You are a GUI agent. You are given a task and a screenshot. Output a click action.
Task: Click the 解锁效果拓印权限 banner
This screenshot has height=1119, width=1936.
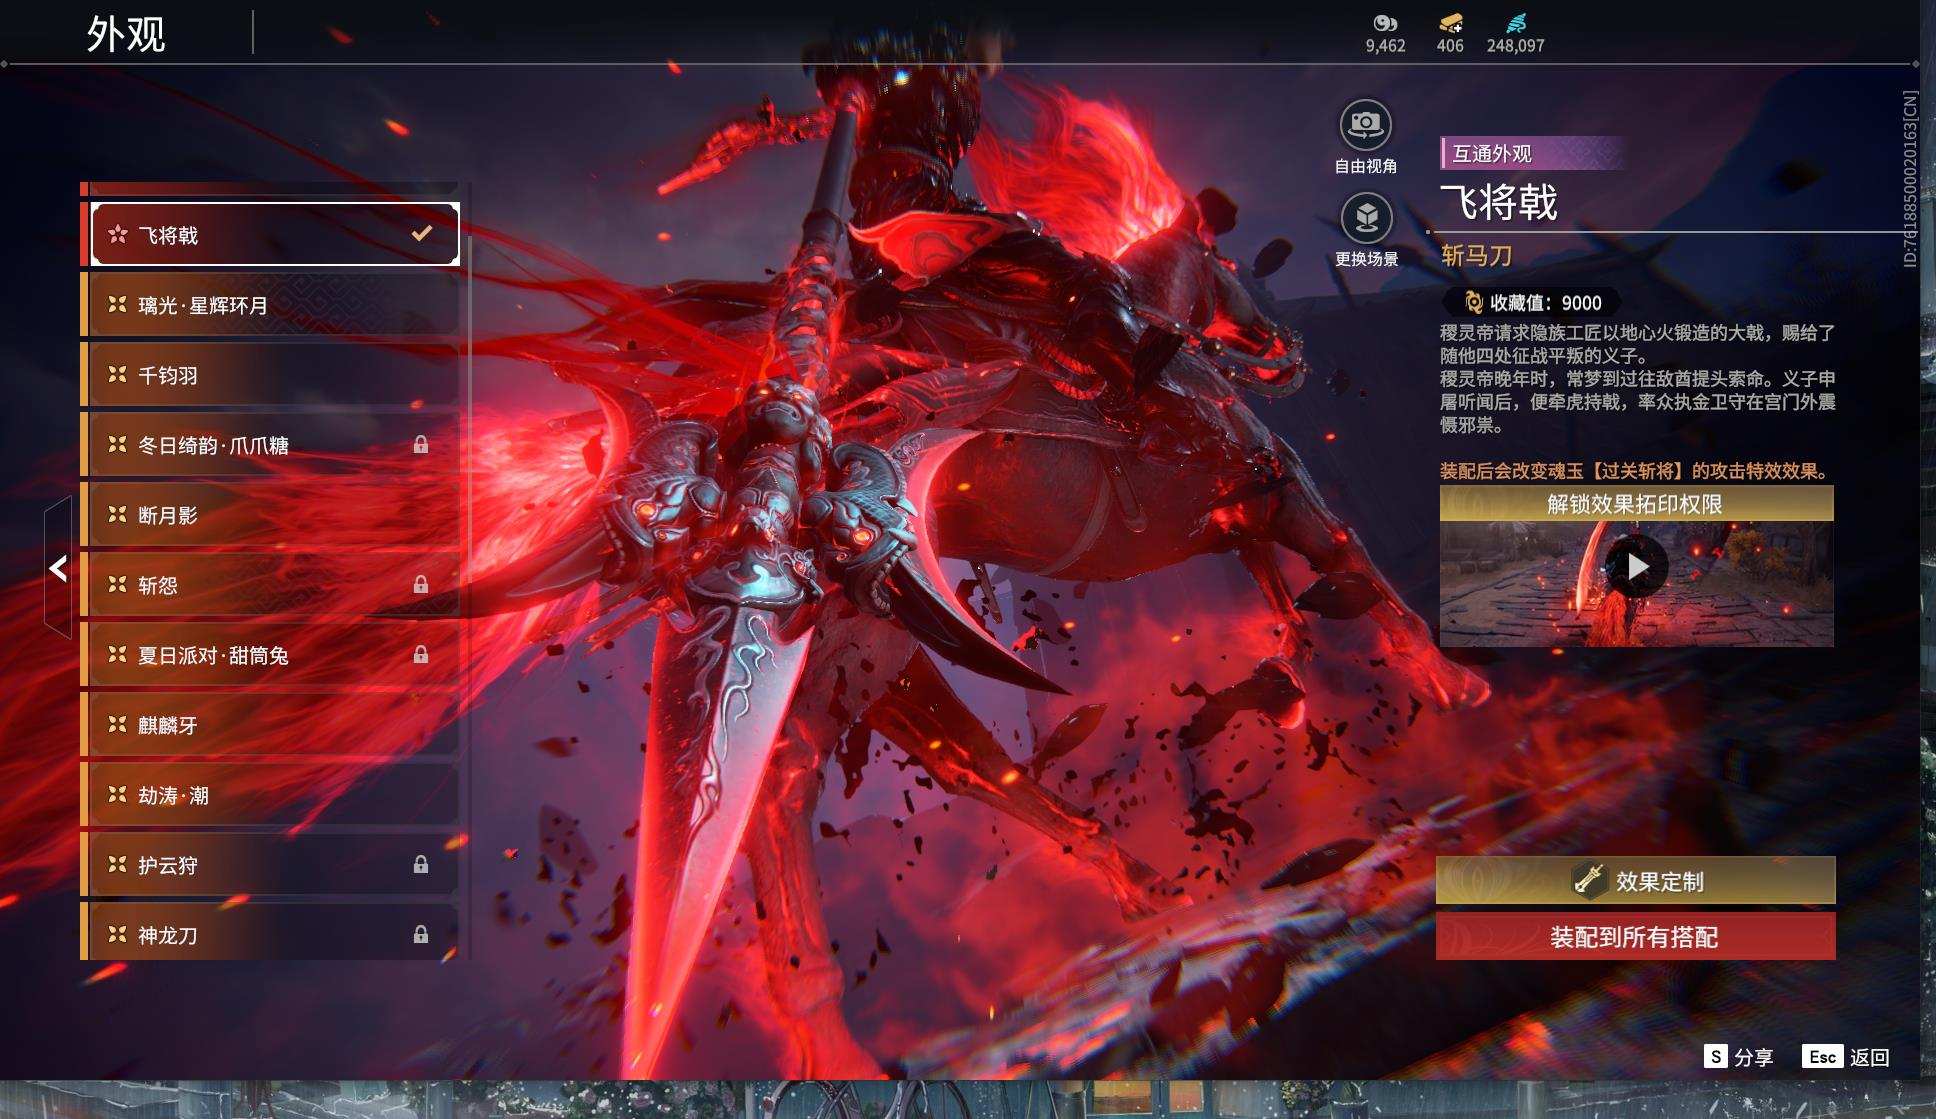(1636, 504)
